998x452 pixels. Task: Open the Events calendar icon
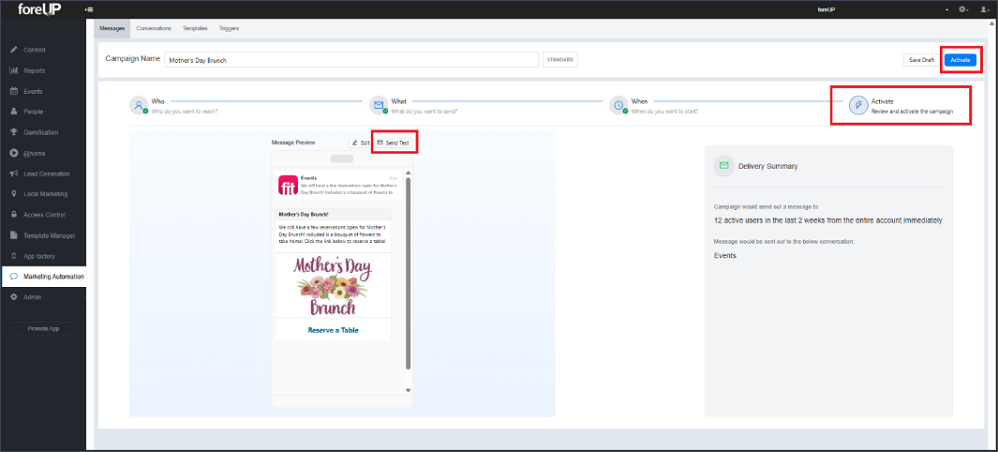pos(13,91)
